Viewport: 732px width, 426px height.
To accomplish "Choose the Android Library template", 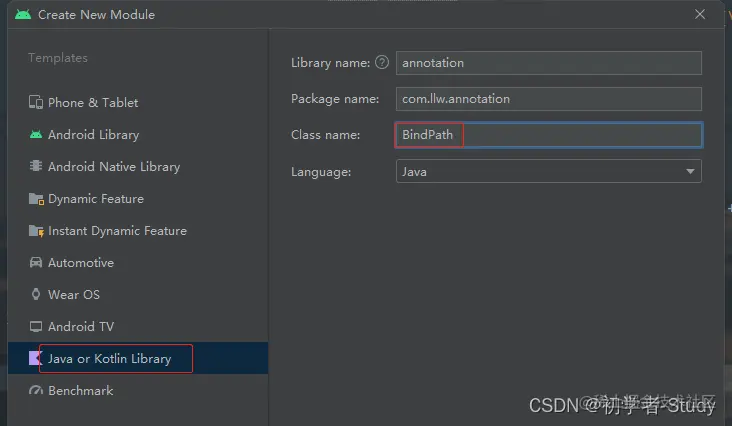I will [x=138, y=135].
